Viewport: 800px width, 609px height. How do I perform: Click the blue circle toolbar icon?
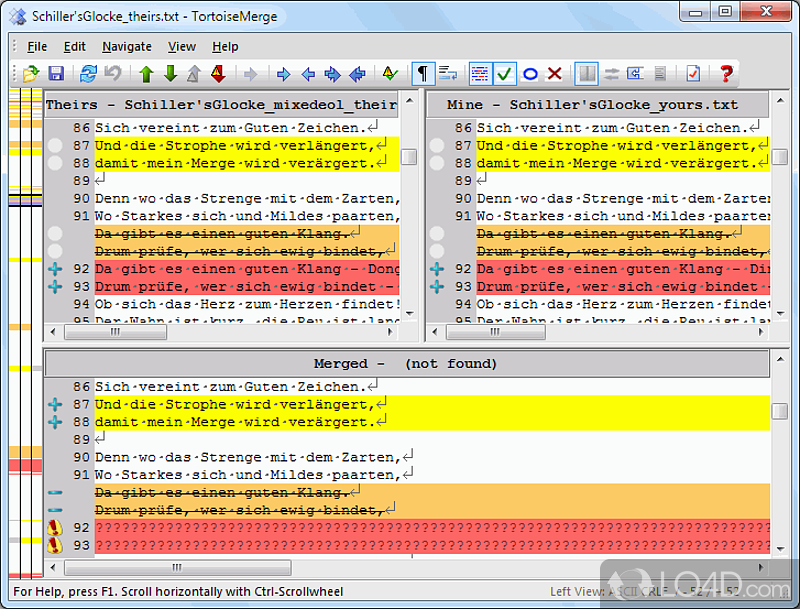530,74
